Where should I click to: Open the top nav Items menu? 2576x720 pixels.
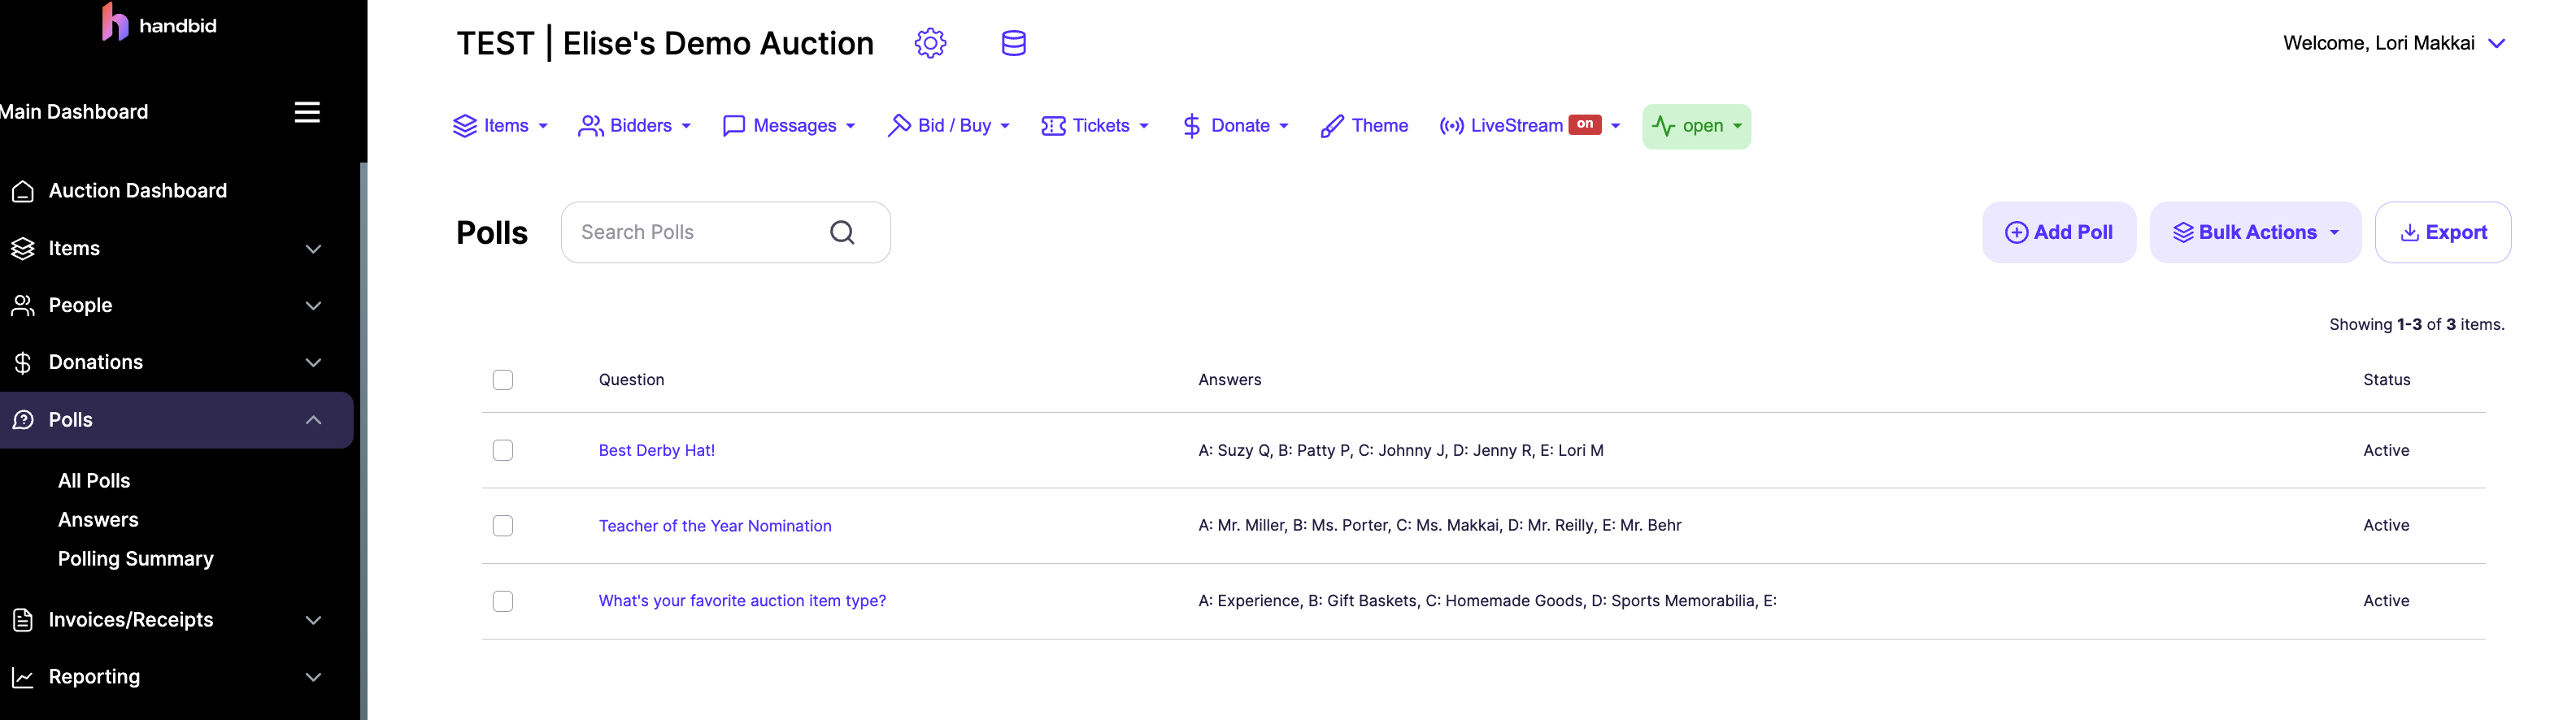tap(500, 126)
